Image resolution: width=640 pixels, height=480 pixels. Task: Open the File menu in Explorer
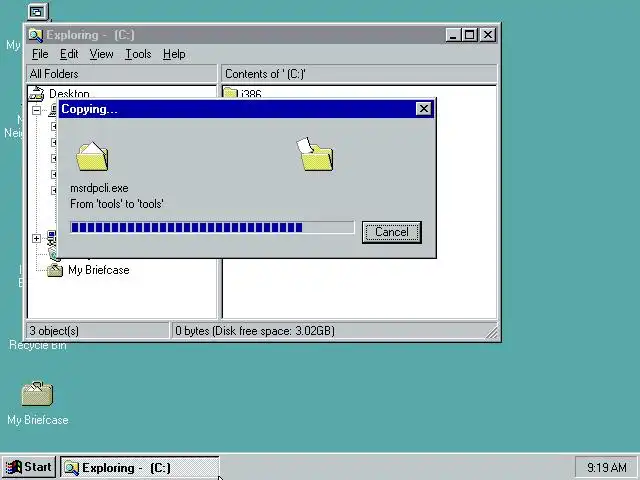click(40, 54)
